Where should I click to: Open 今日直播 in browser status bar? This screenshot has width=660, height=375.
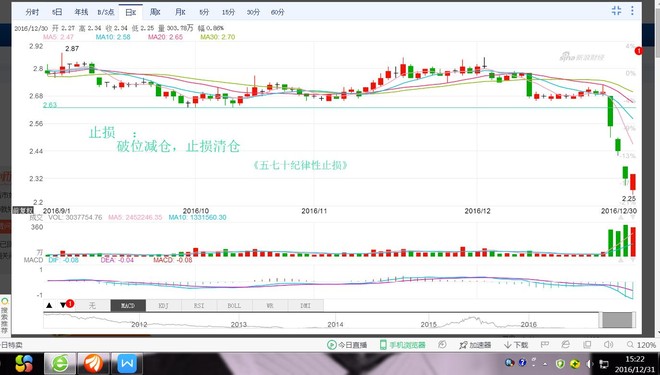pyautogui.click(x=347, y=345)
